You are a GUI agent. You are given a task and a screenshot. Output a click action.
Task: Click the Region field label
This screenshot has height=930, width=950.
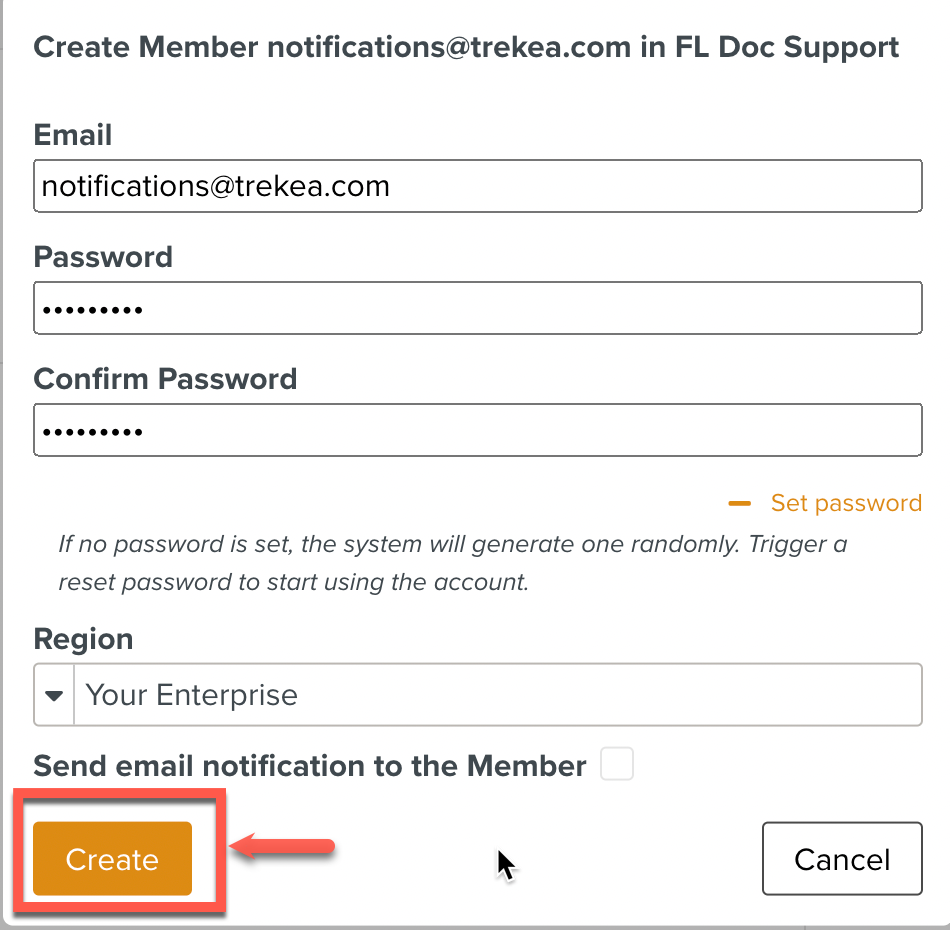83,639
